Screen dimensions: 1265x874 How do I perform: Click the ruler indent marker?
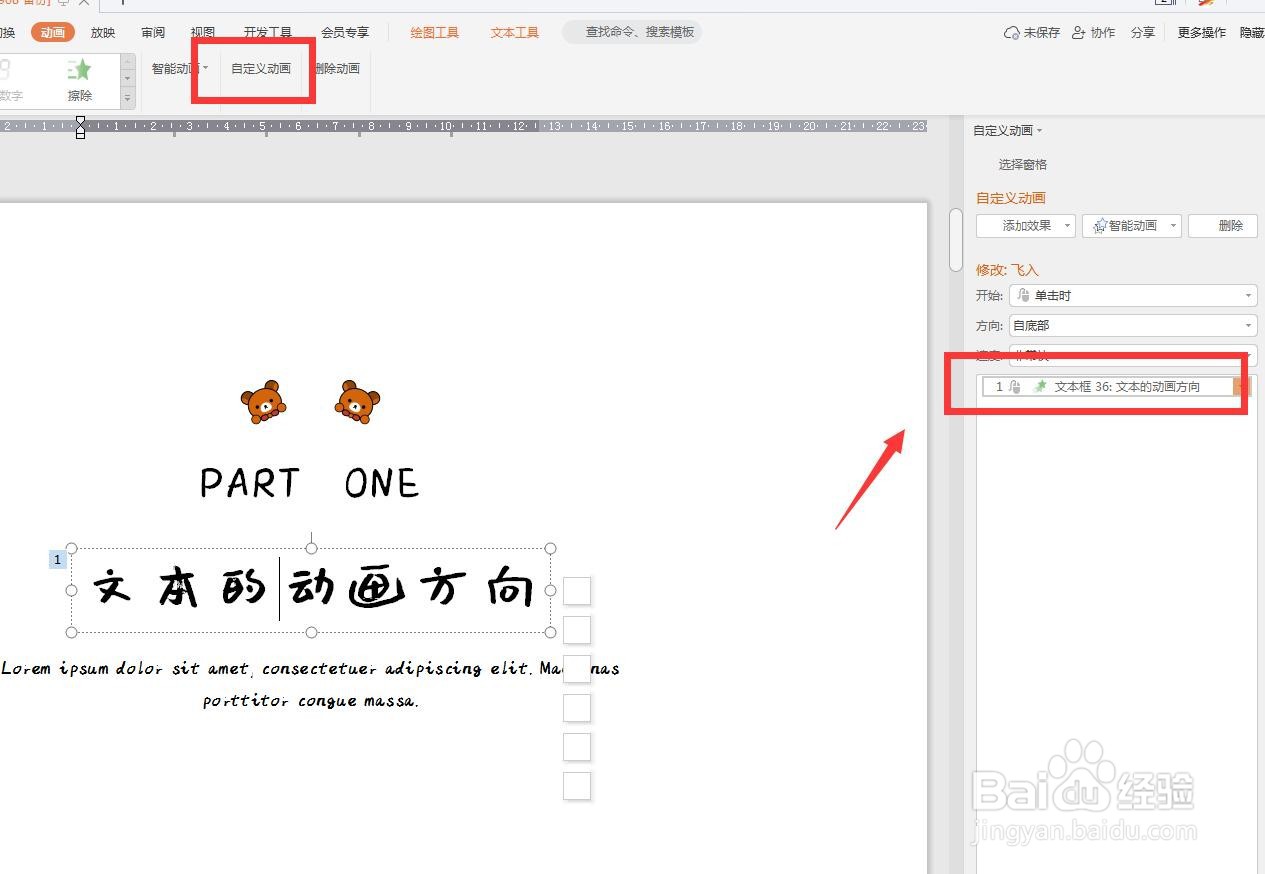tap(81, 127)
